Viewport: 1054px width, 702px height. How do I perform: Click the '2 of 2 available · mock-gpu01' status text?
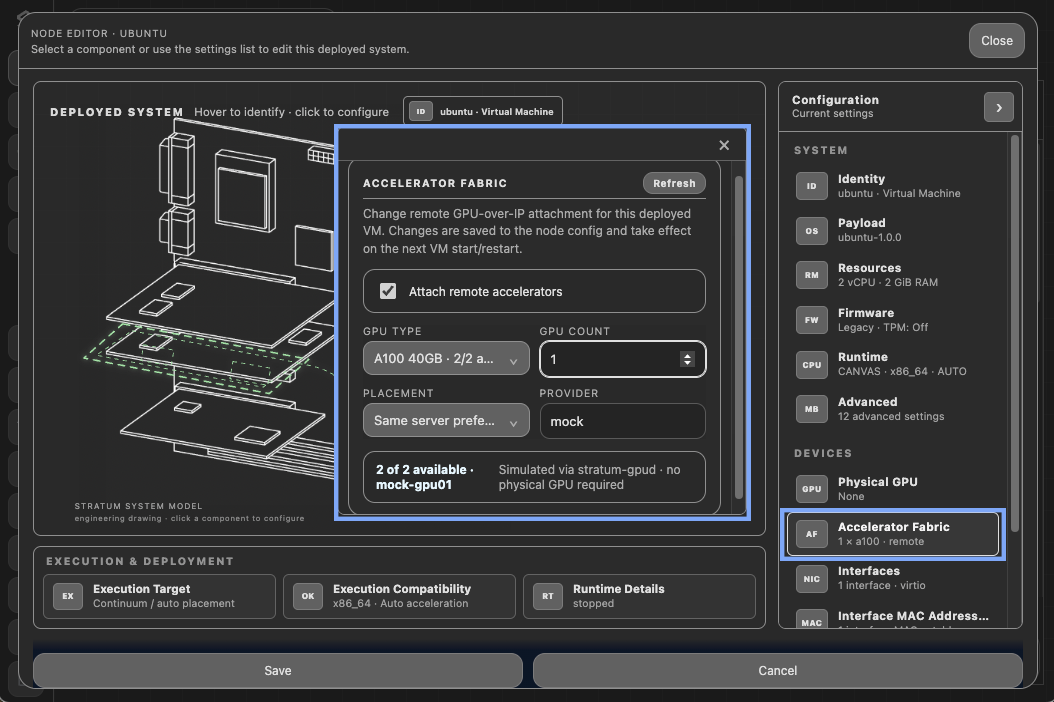[425, 477]
